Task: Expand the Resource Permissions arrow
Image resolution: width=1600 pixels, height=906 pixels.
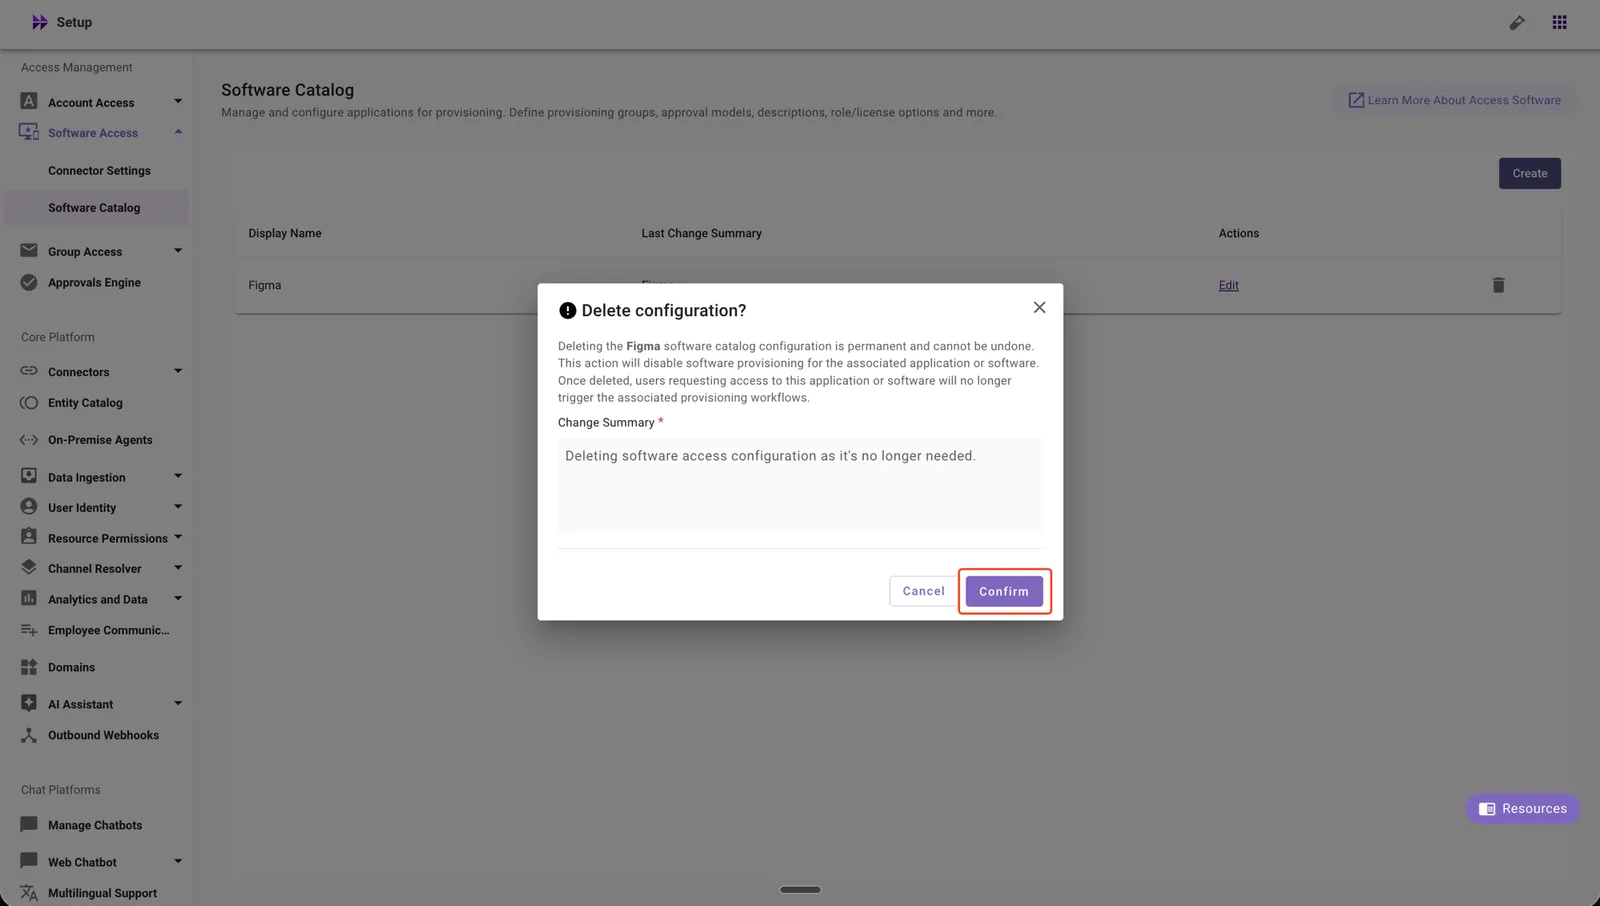Action: [178, 537]
